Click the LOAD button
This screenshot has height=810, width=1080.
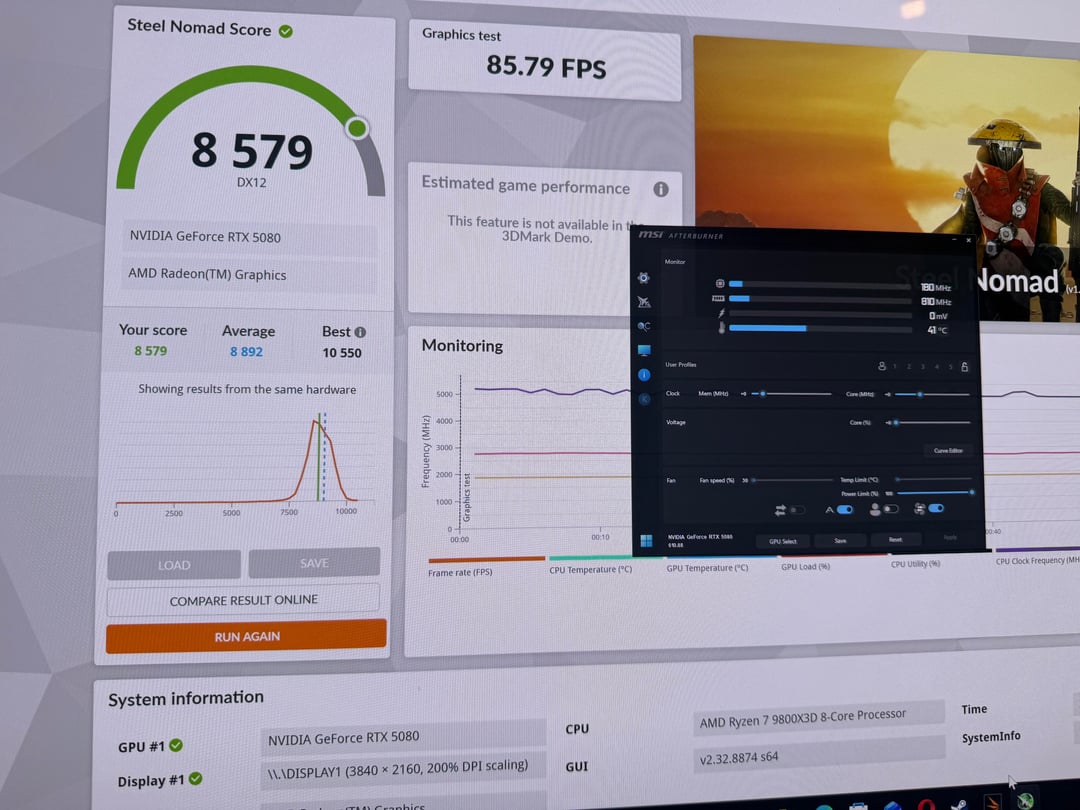point(174,565)
